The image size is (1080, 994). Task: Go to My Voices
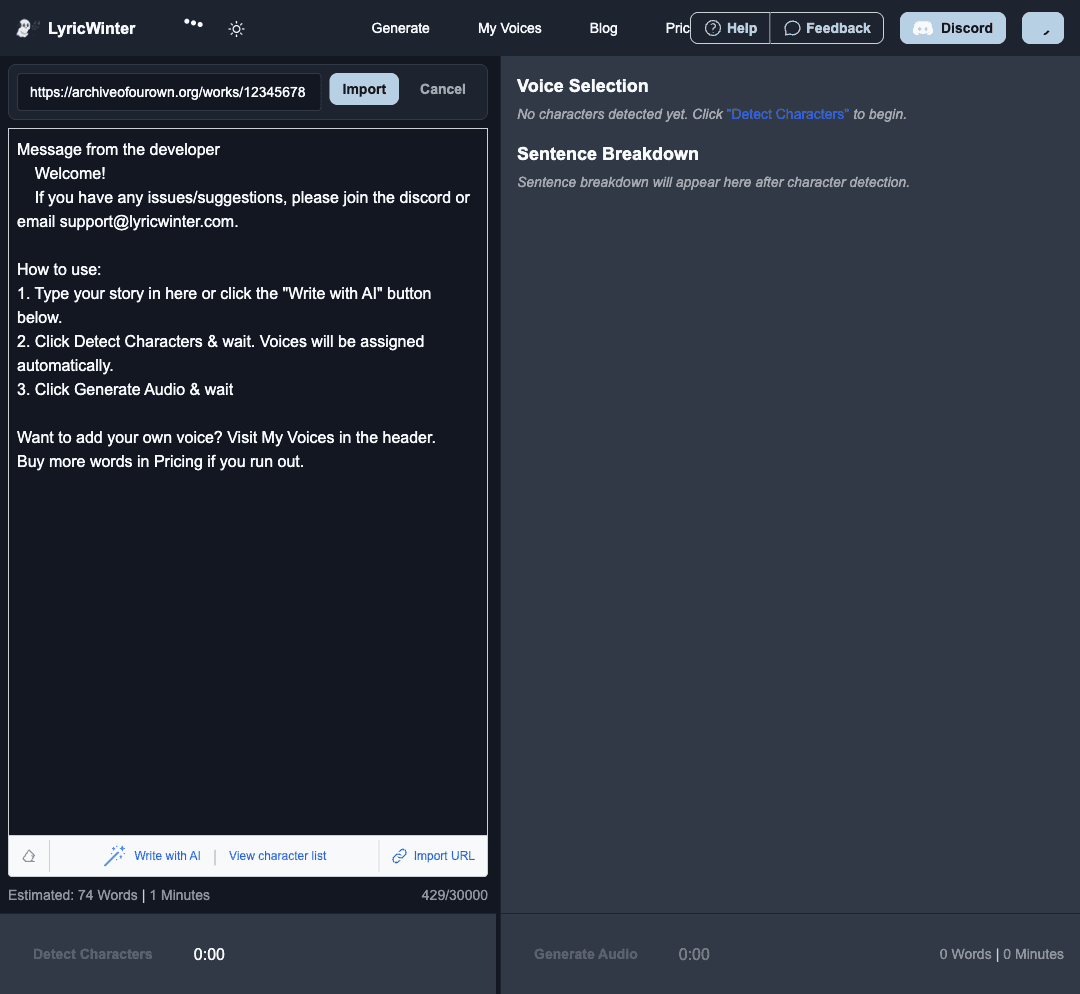coord(510,28)
